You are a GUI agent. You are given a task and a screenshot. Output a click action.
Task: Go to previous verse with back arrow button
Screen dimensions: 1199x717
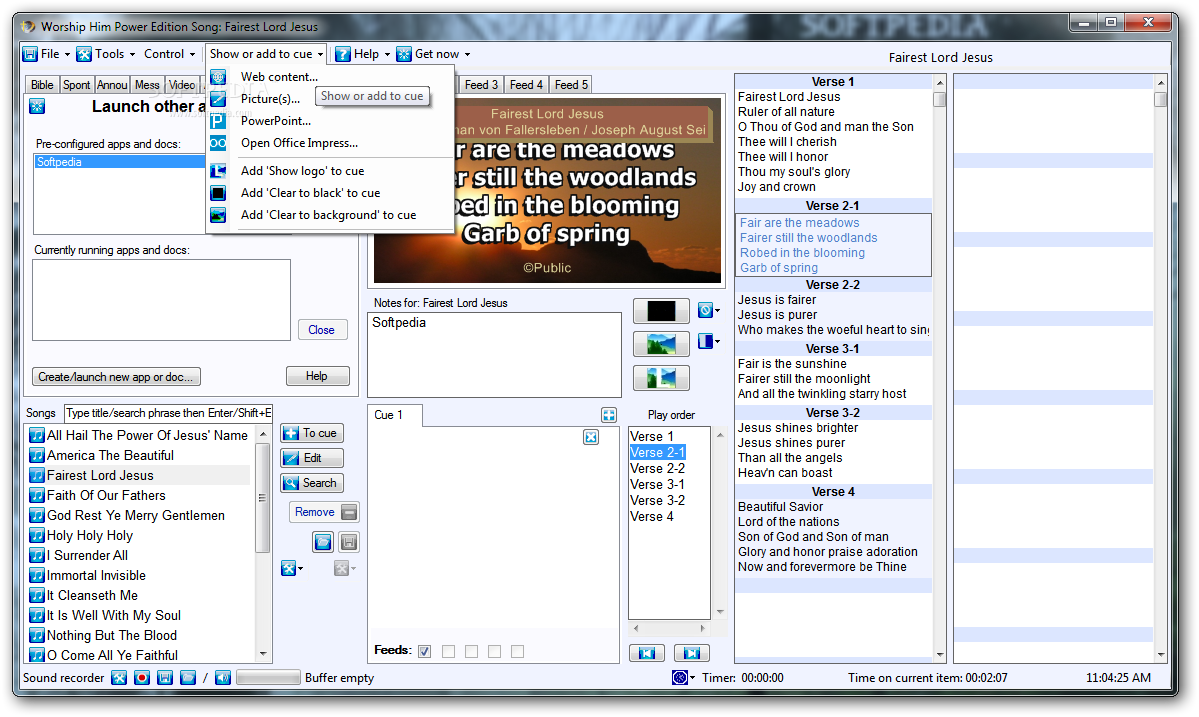(x=647, y=653)
